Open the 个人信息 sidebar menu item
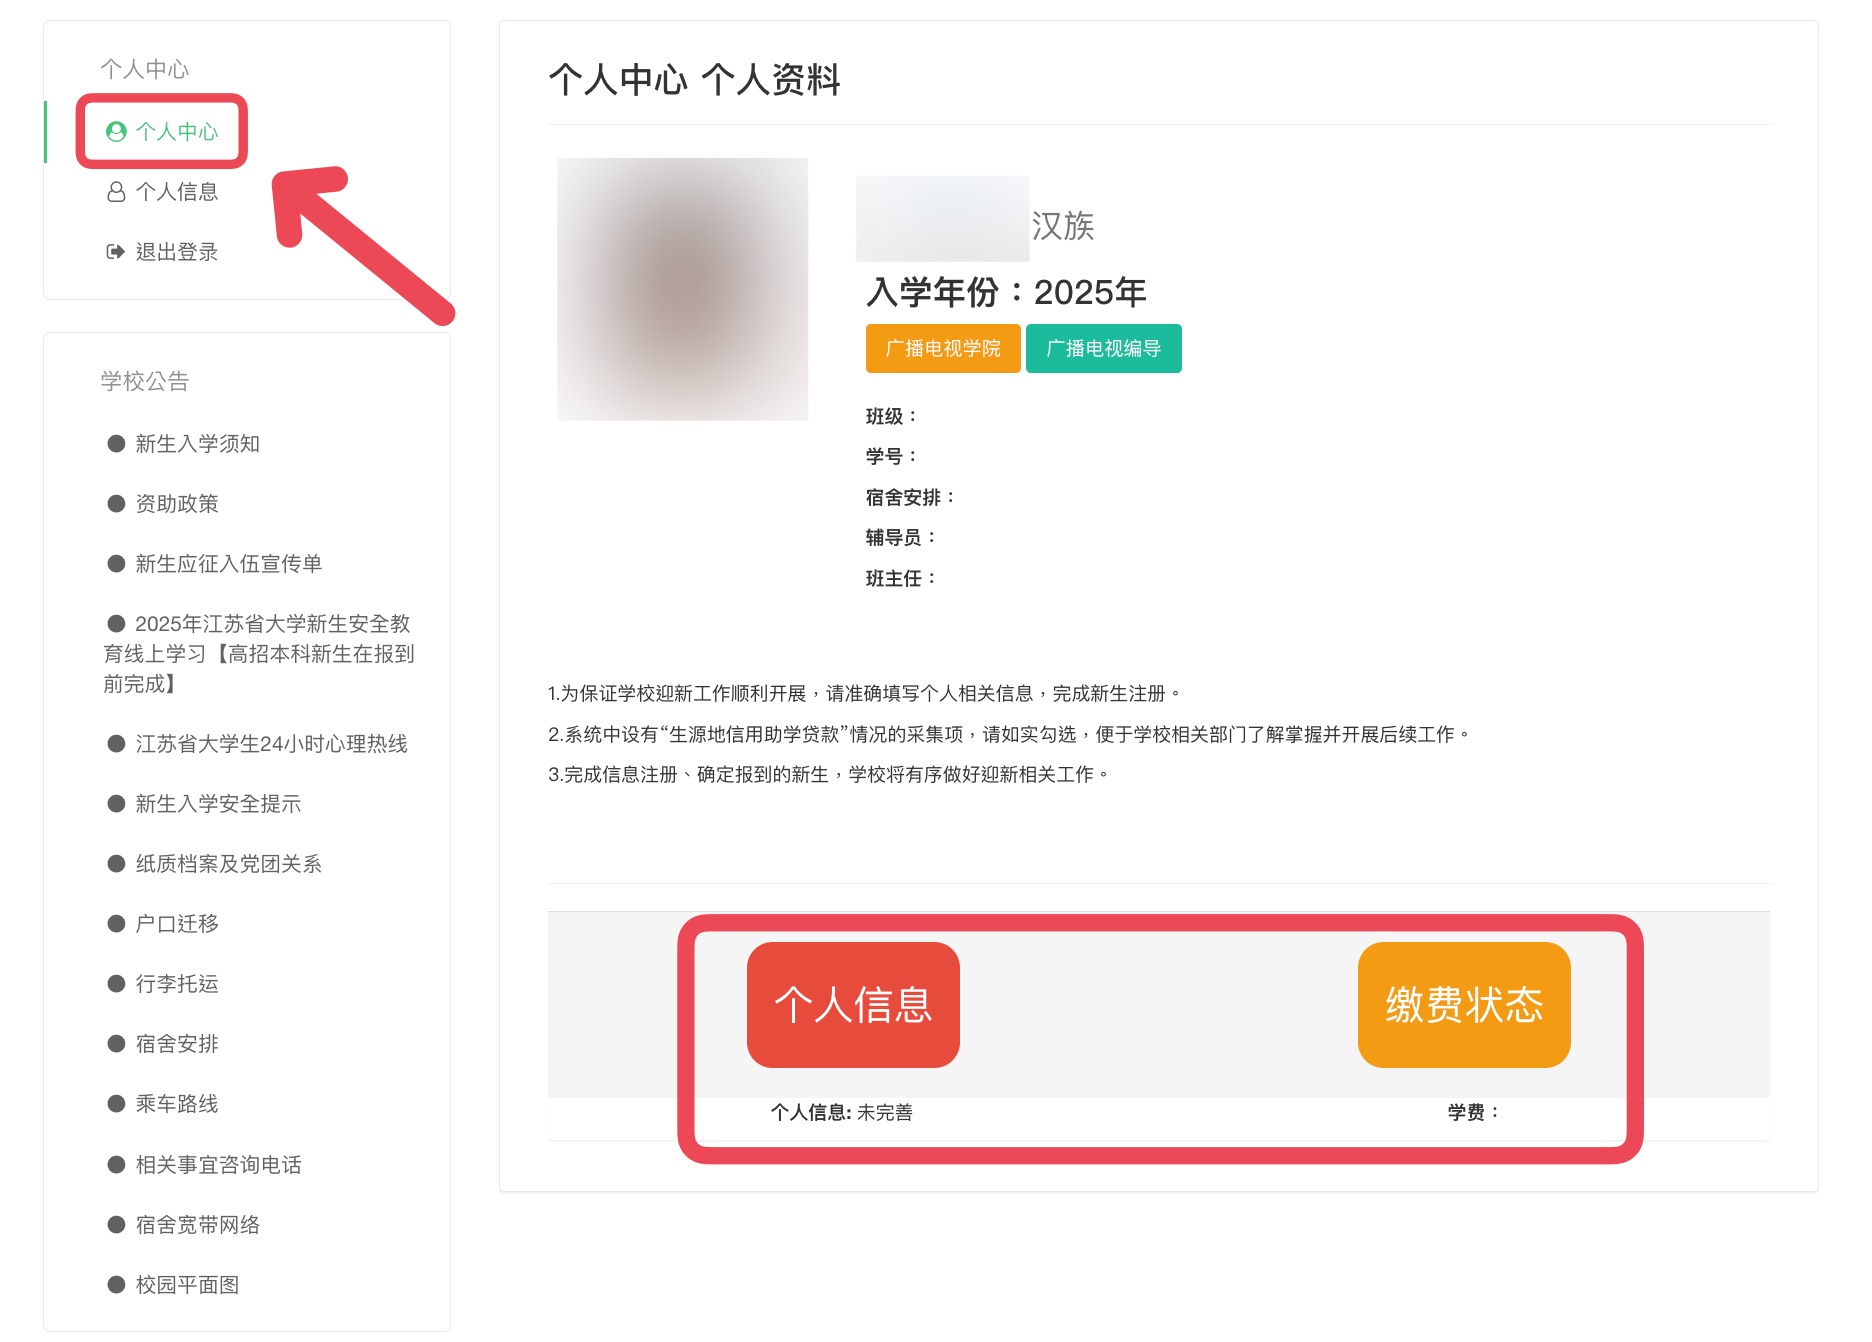1872x1342 pixels. (176, 192)
